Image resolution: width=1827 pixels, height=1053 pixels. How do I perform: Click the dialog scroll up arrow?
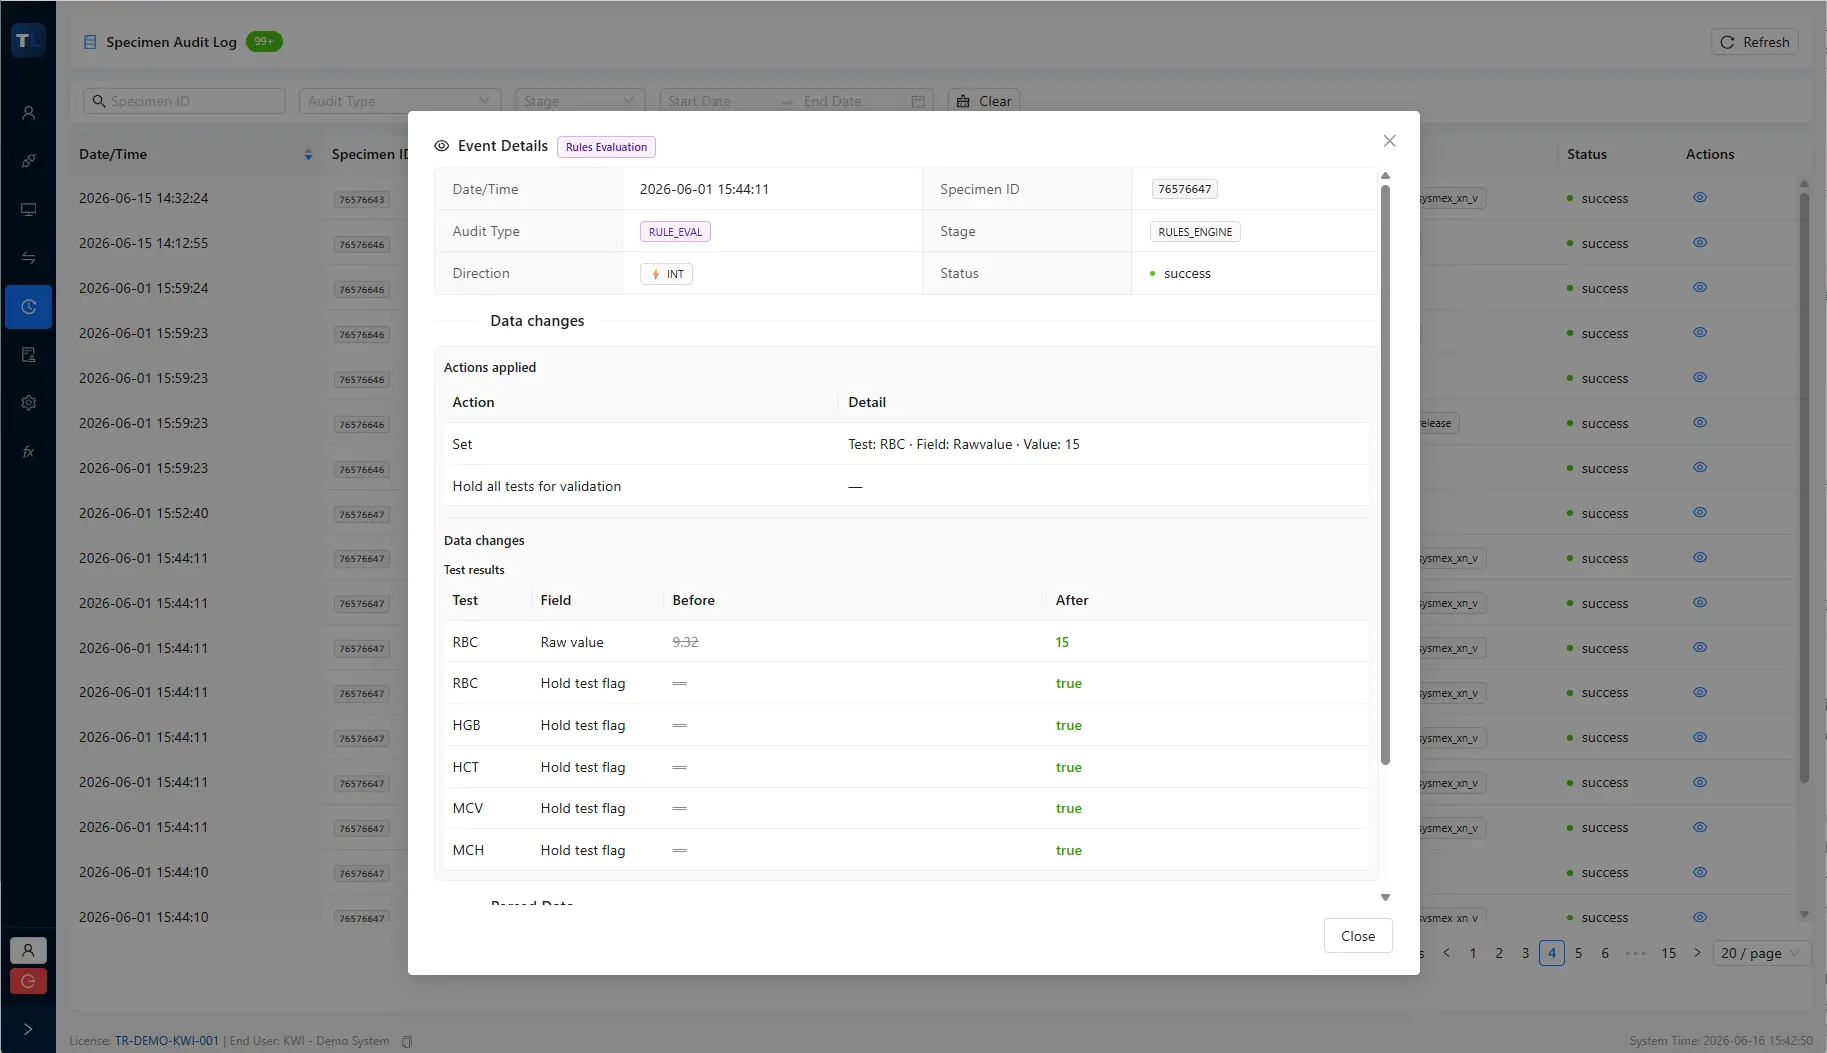tap(1385, 176)
